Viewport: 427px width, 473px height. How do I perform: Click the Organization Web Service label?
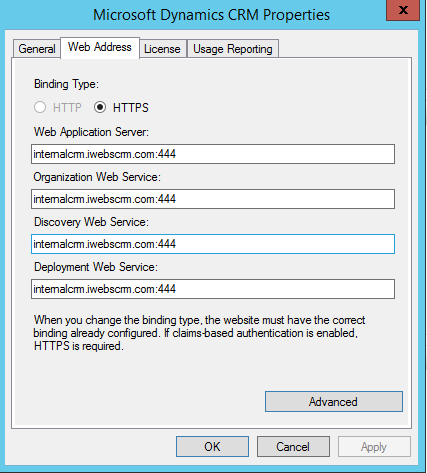coord(97,177)
